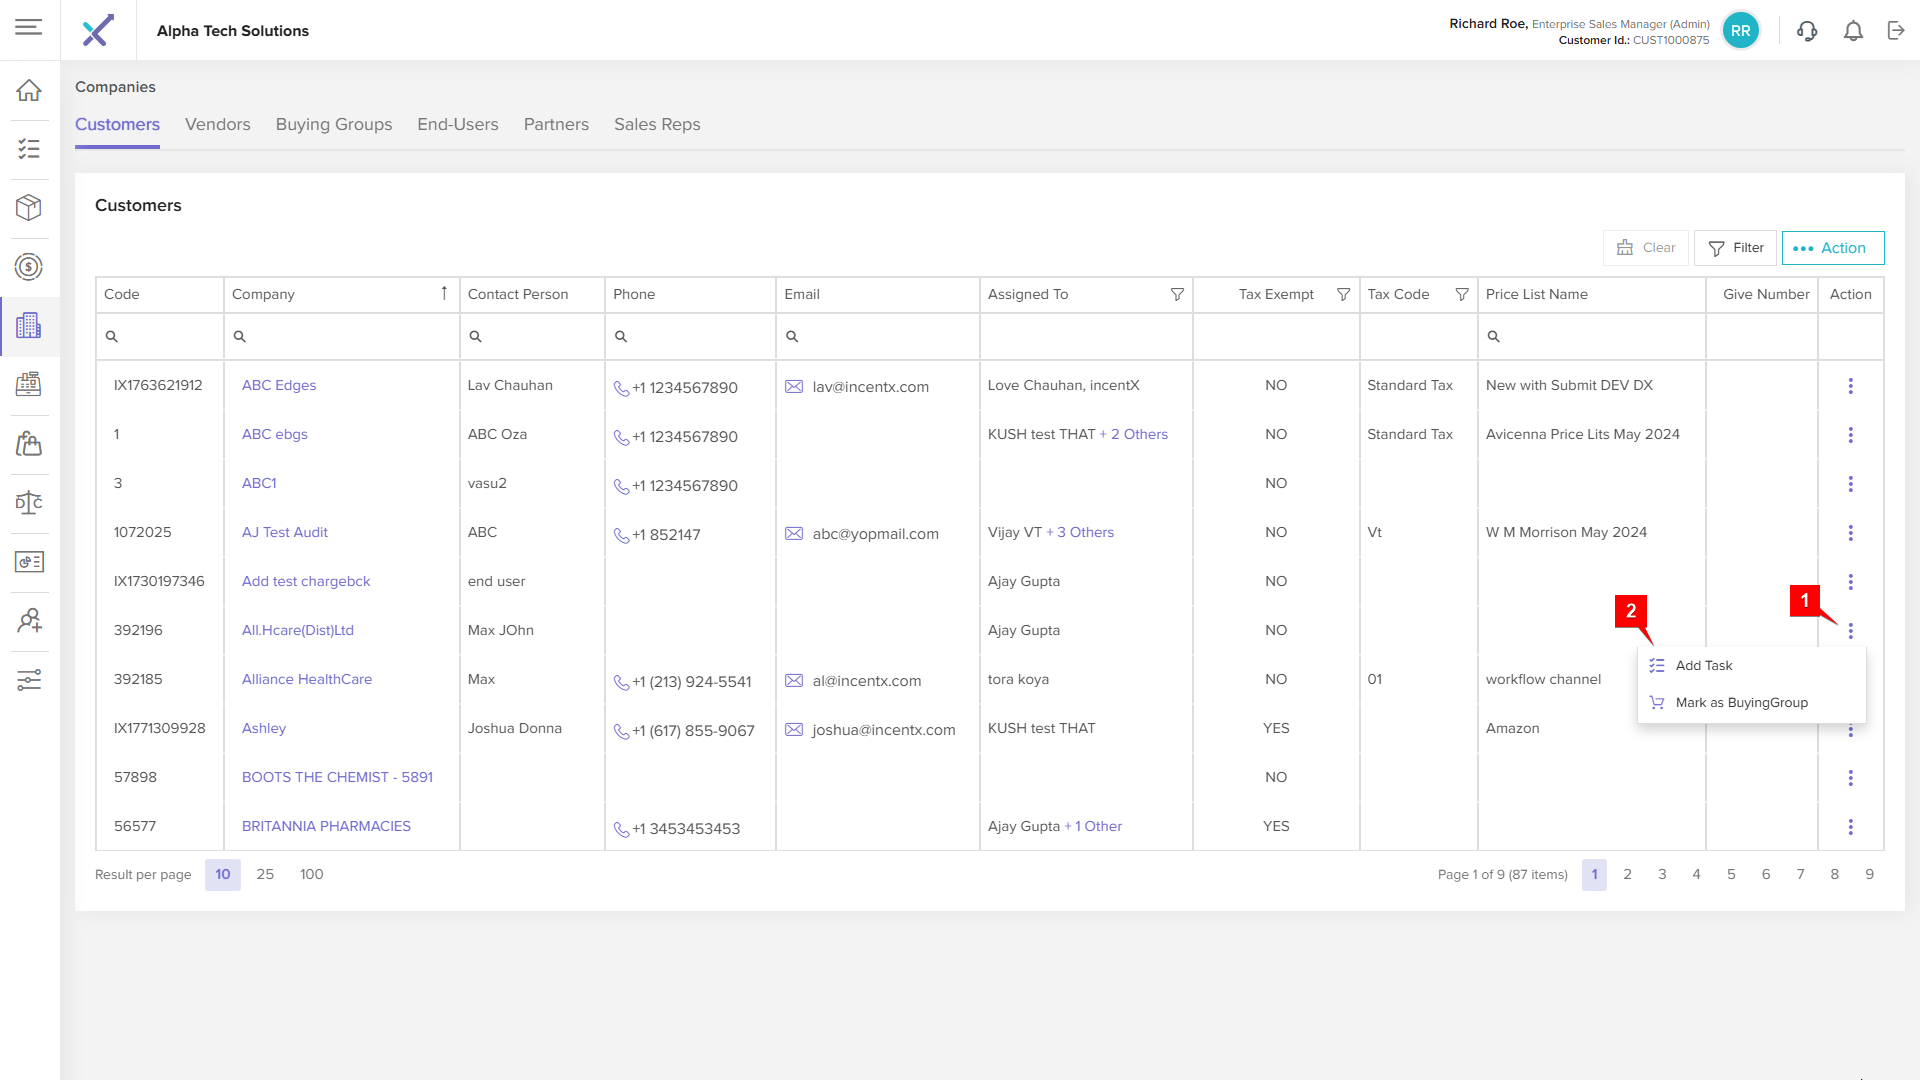Click the Company column search field

(345, 337)
